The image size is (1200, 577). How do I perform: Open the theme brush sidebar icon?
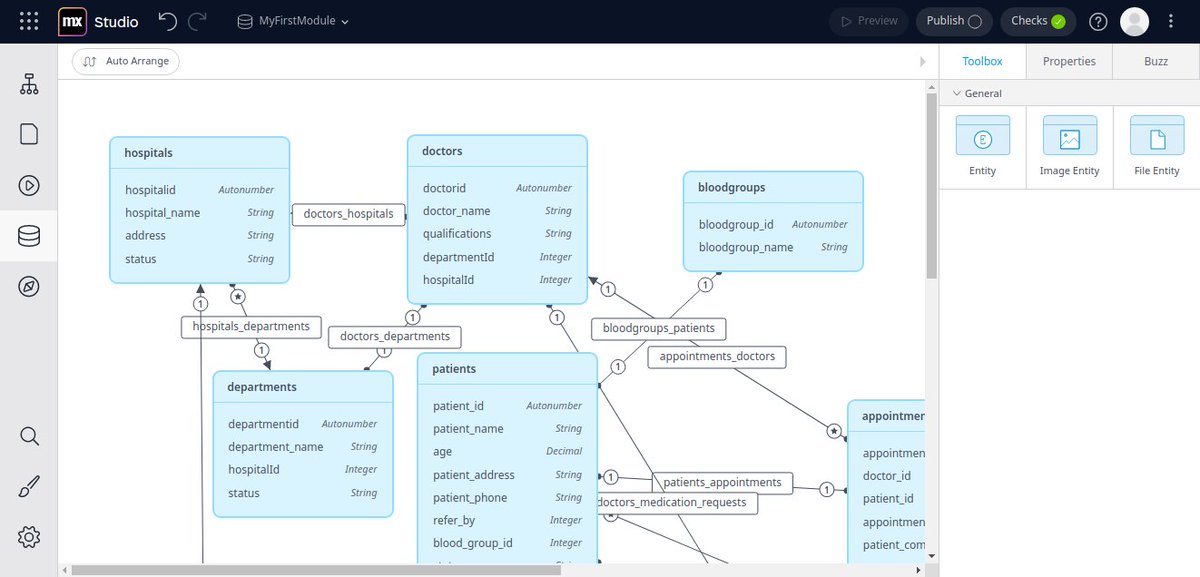tap(29, 487)
